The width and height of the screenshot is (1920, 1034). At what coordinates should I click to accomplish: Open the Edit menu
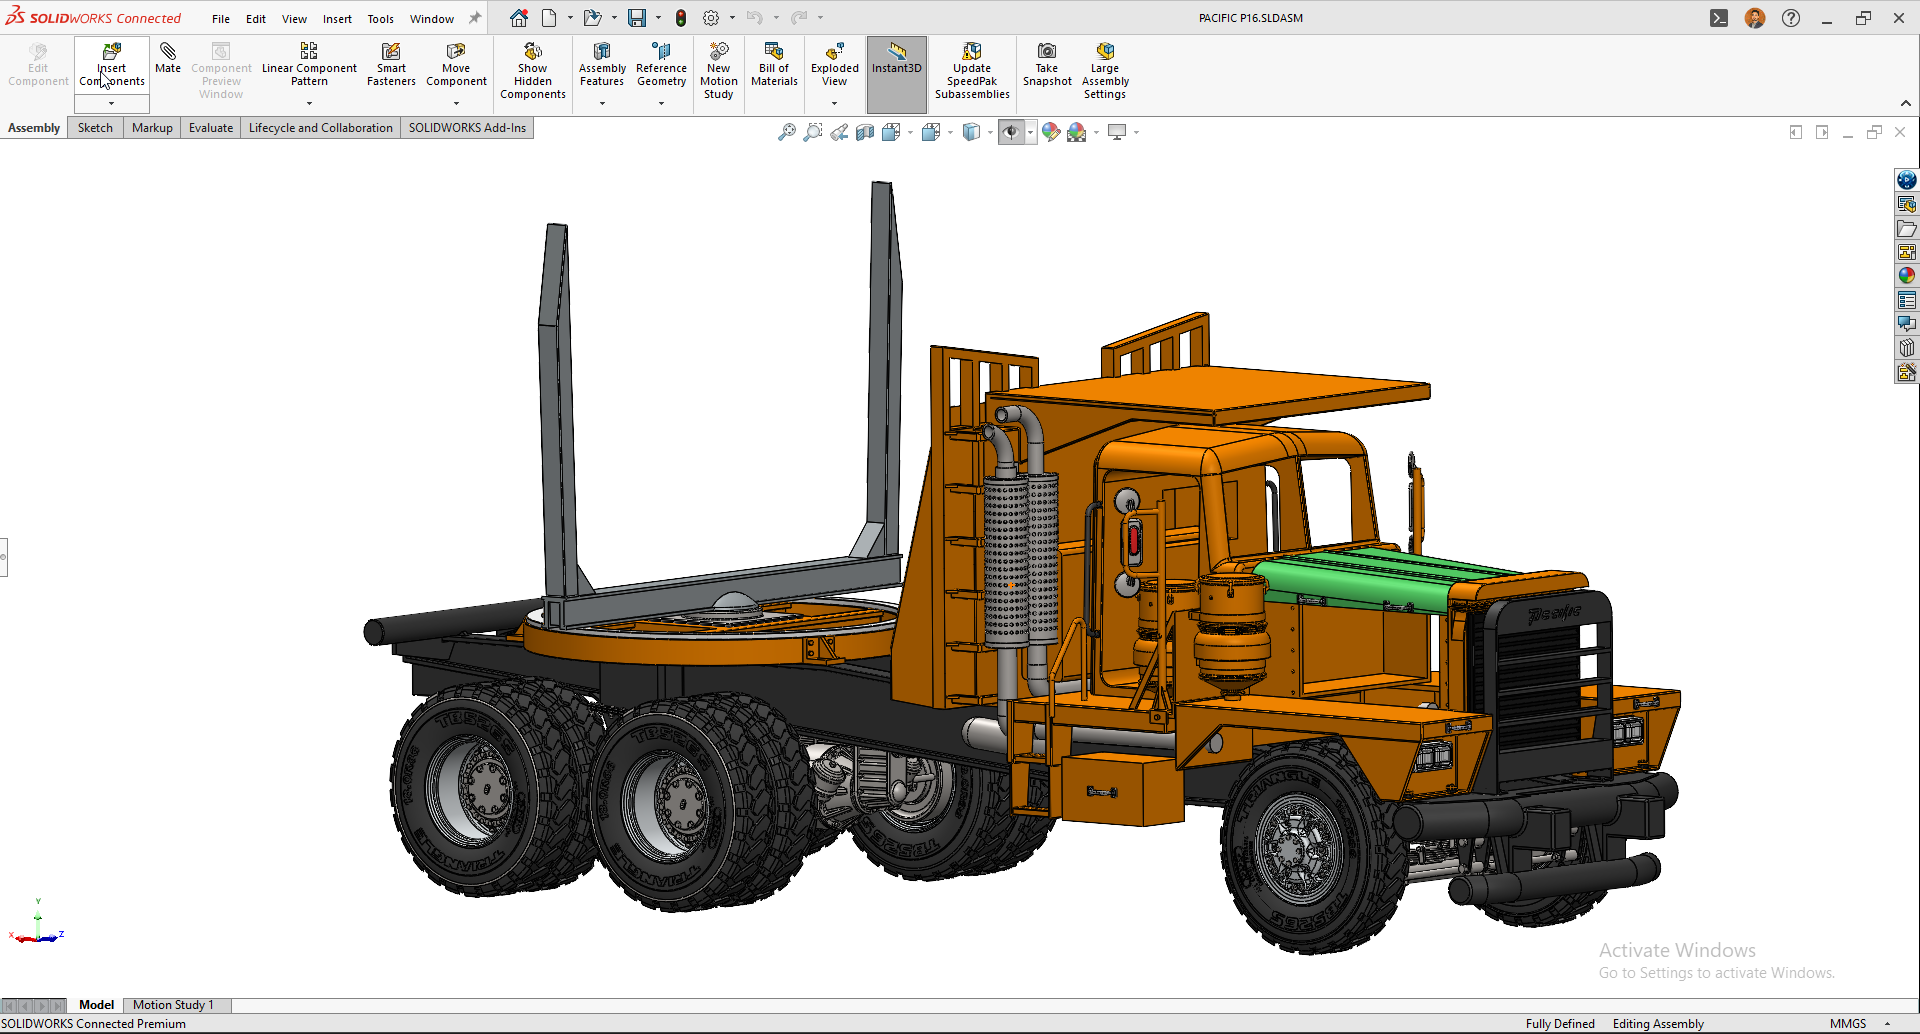point(256,19)
